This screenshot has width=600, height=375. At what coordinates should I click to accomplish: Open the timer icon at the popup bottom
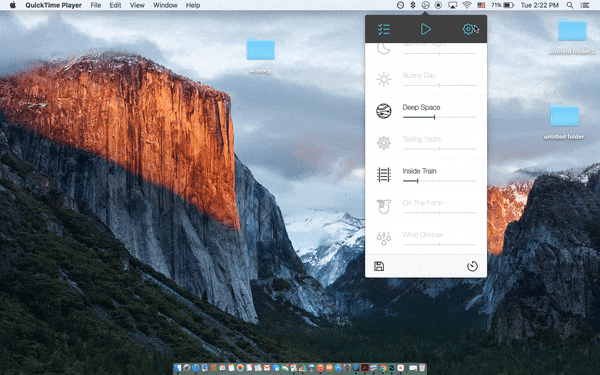point(472,266)
